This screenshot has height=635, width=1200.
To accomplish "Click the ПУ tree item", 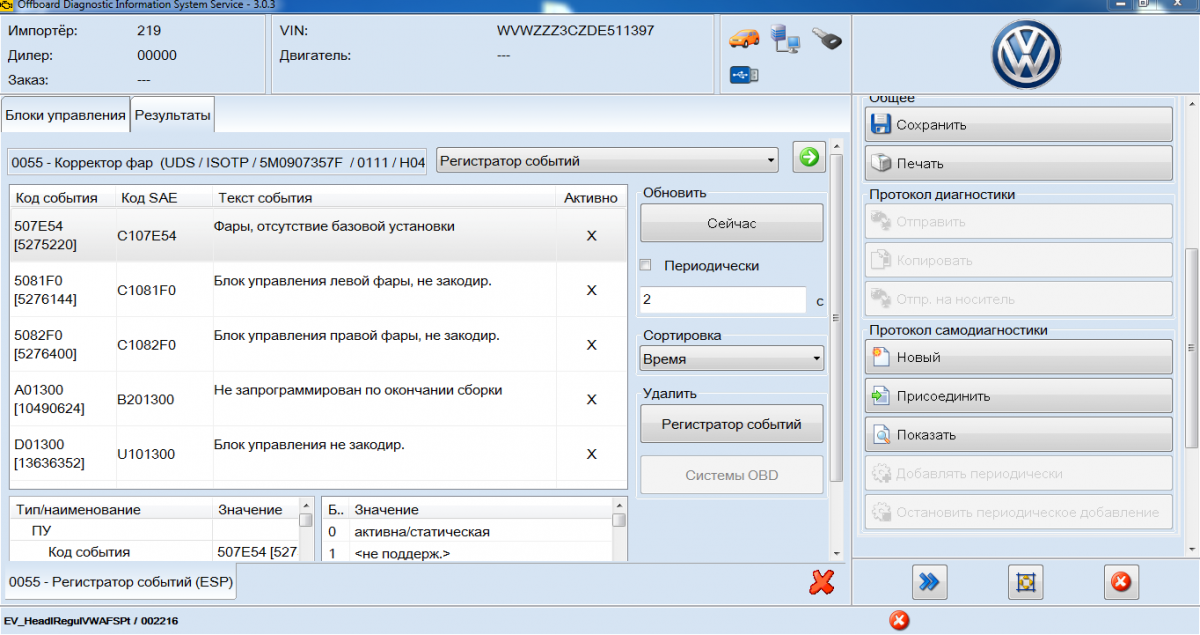I will click(41, 531).
